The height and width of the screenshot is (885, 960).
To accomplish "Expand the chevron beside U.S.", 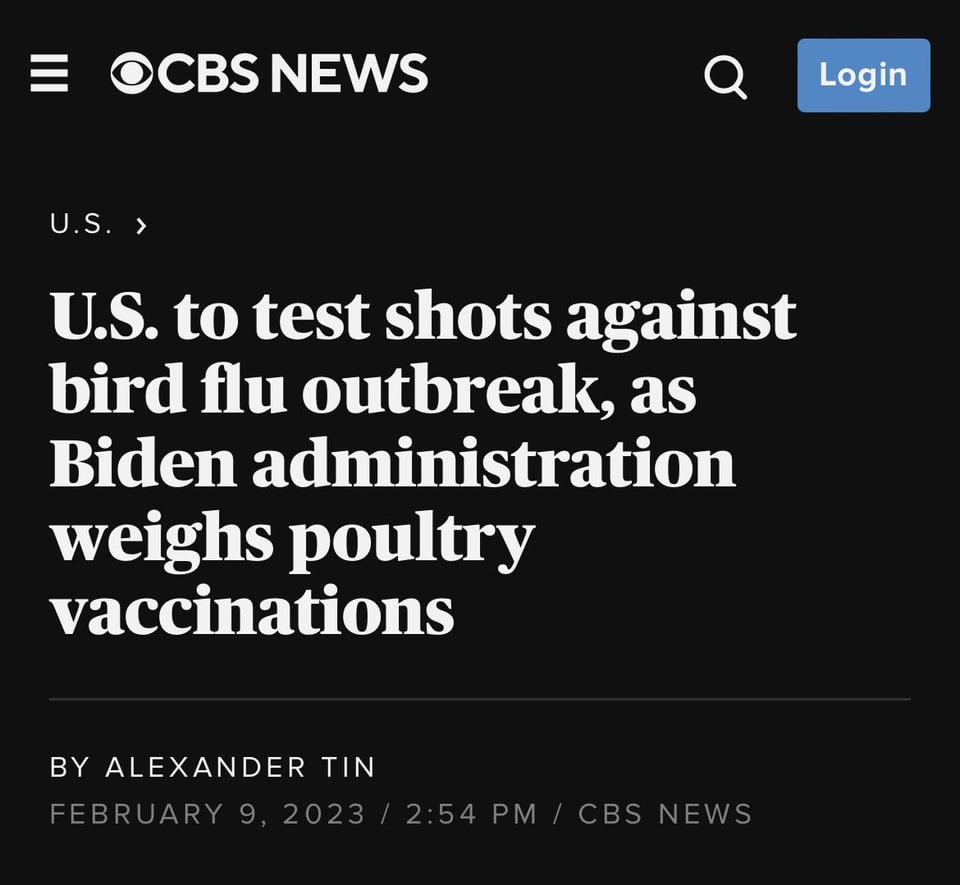I will (x=141, y=226).
